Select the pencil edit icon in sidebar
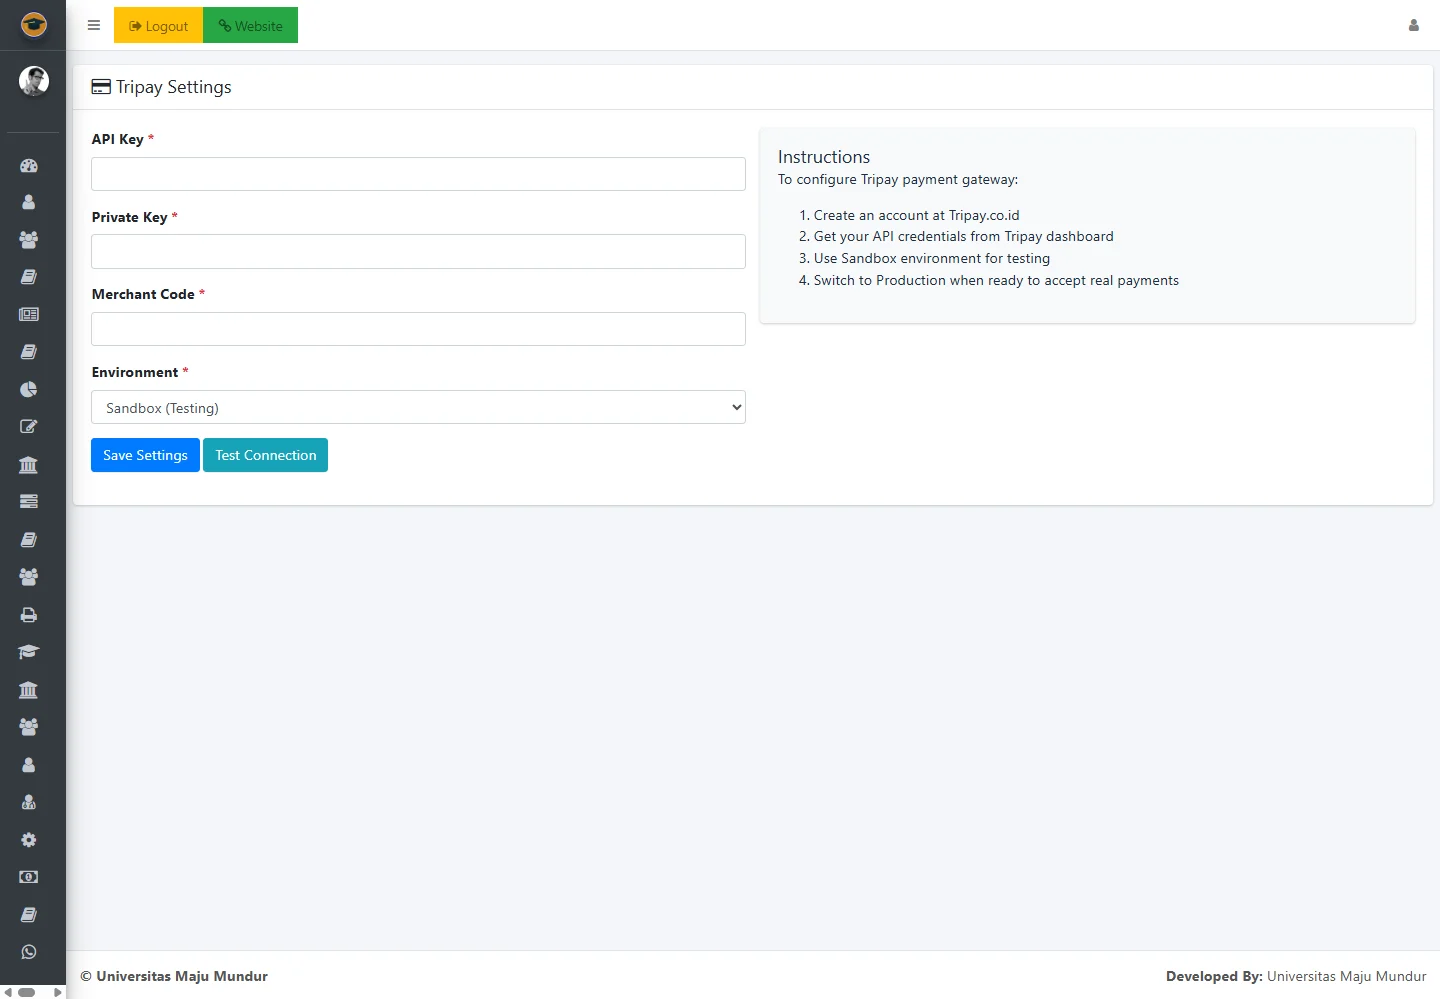 (29, 427)
